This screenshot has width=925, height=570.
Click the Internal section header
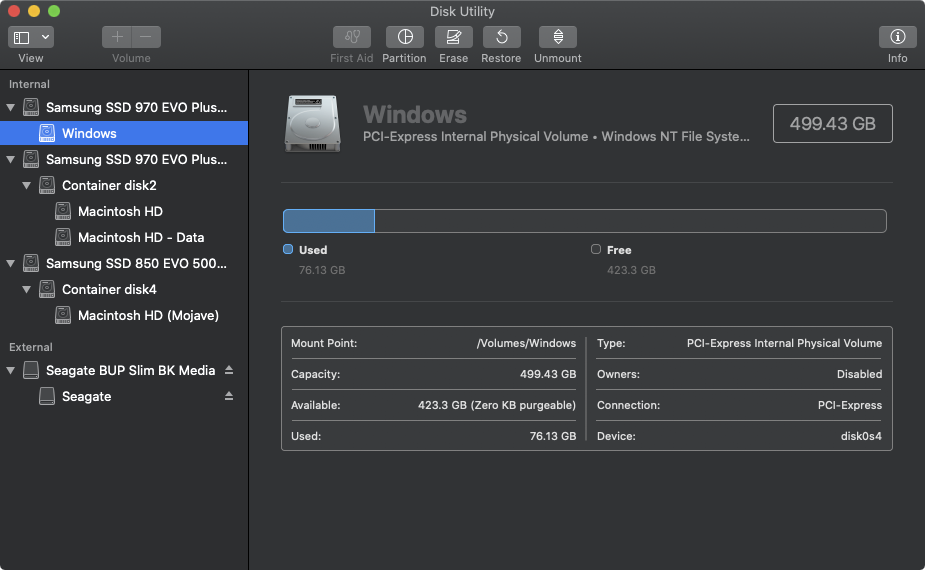[29, 84]
